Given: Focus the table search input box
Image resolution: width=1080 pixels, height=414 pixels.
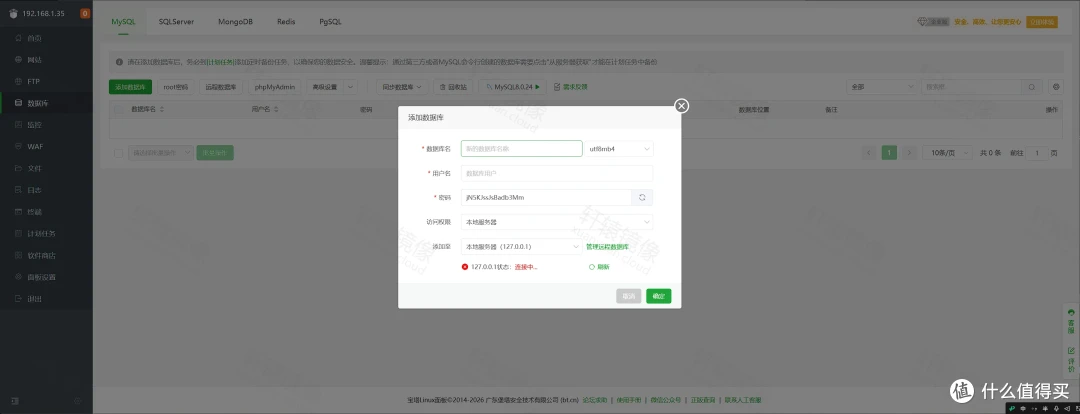Looking at the screenshot, I should (x=971, y=87).
